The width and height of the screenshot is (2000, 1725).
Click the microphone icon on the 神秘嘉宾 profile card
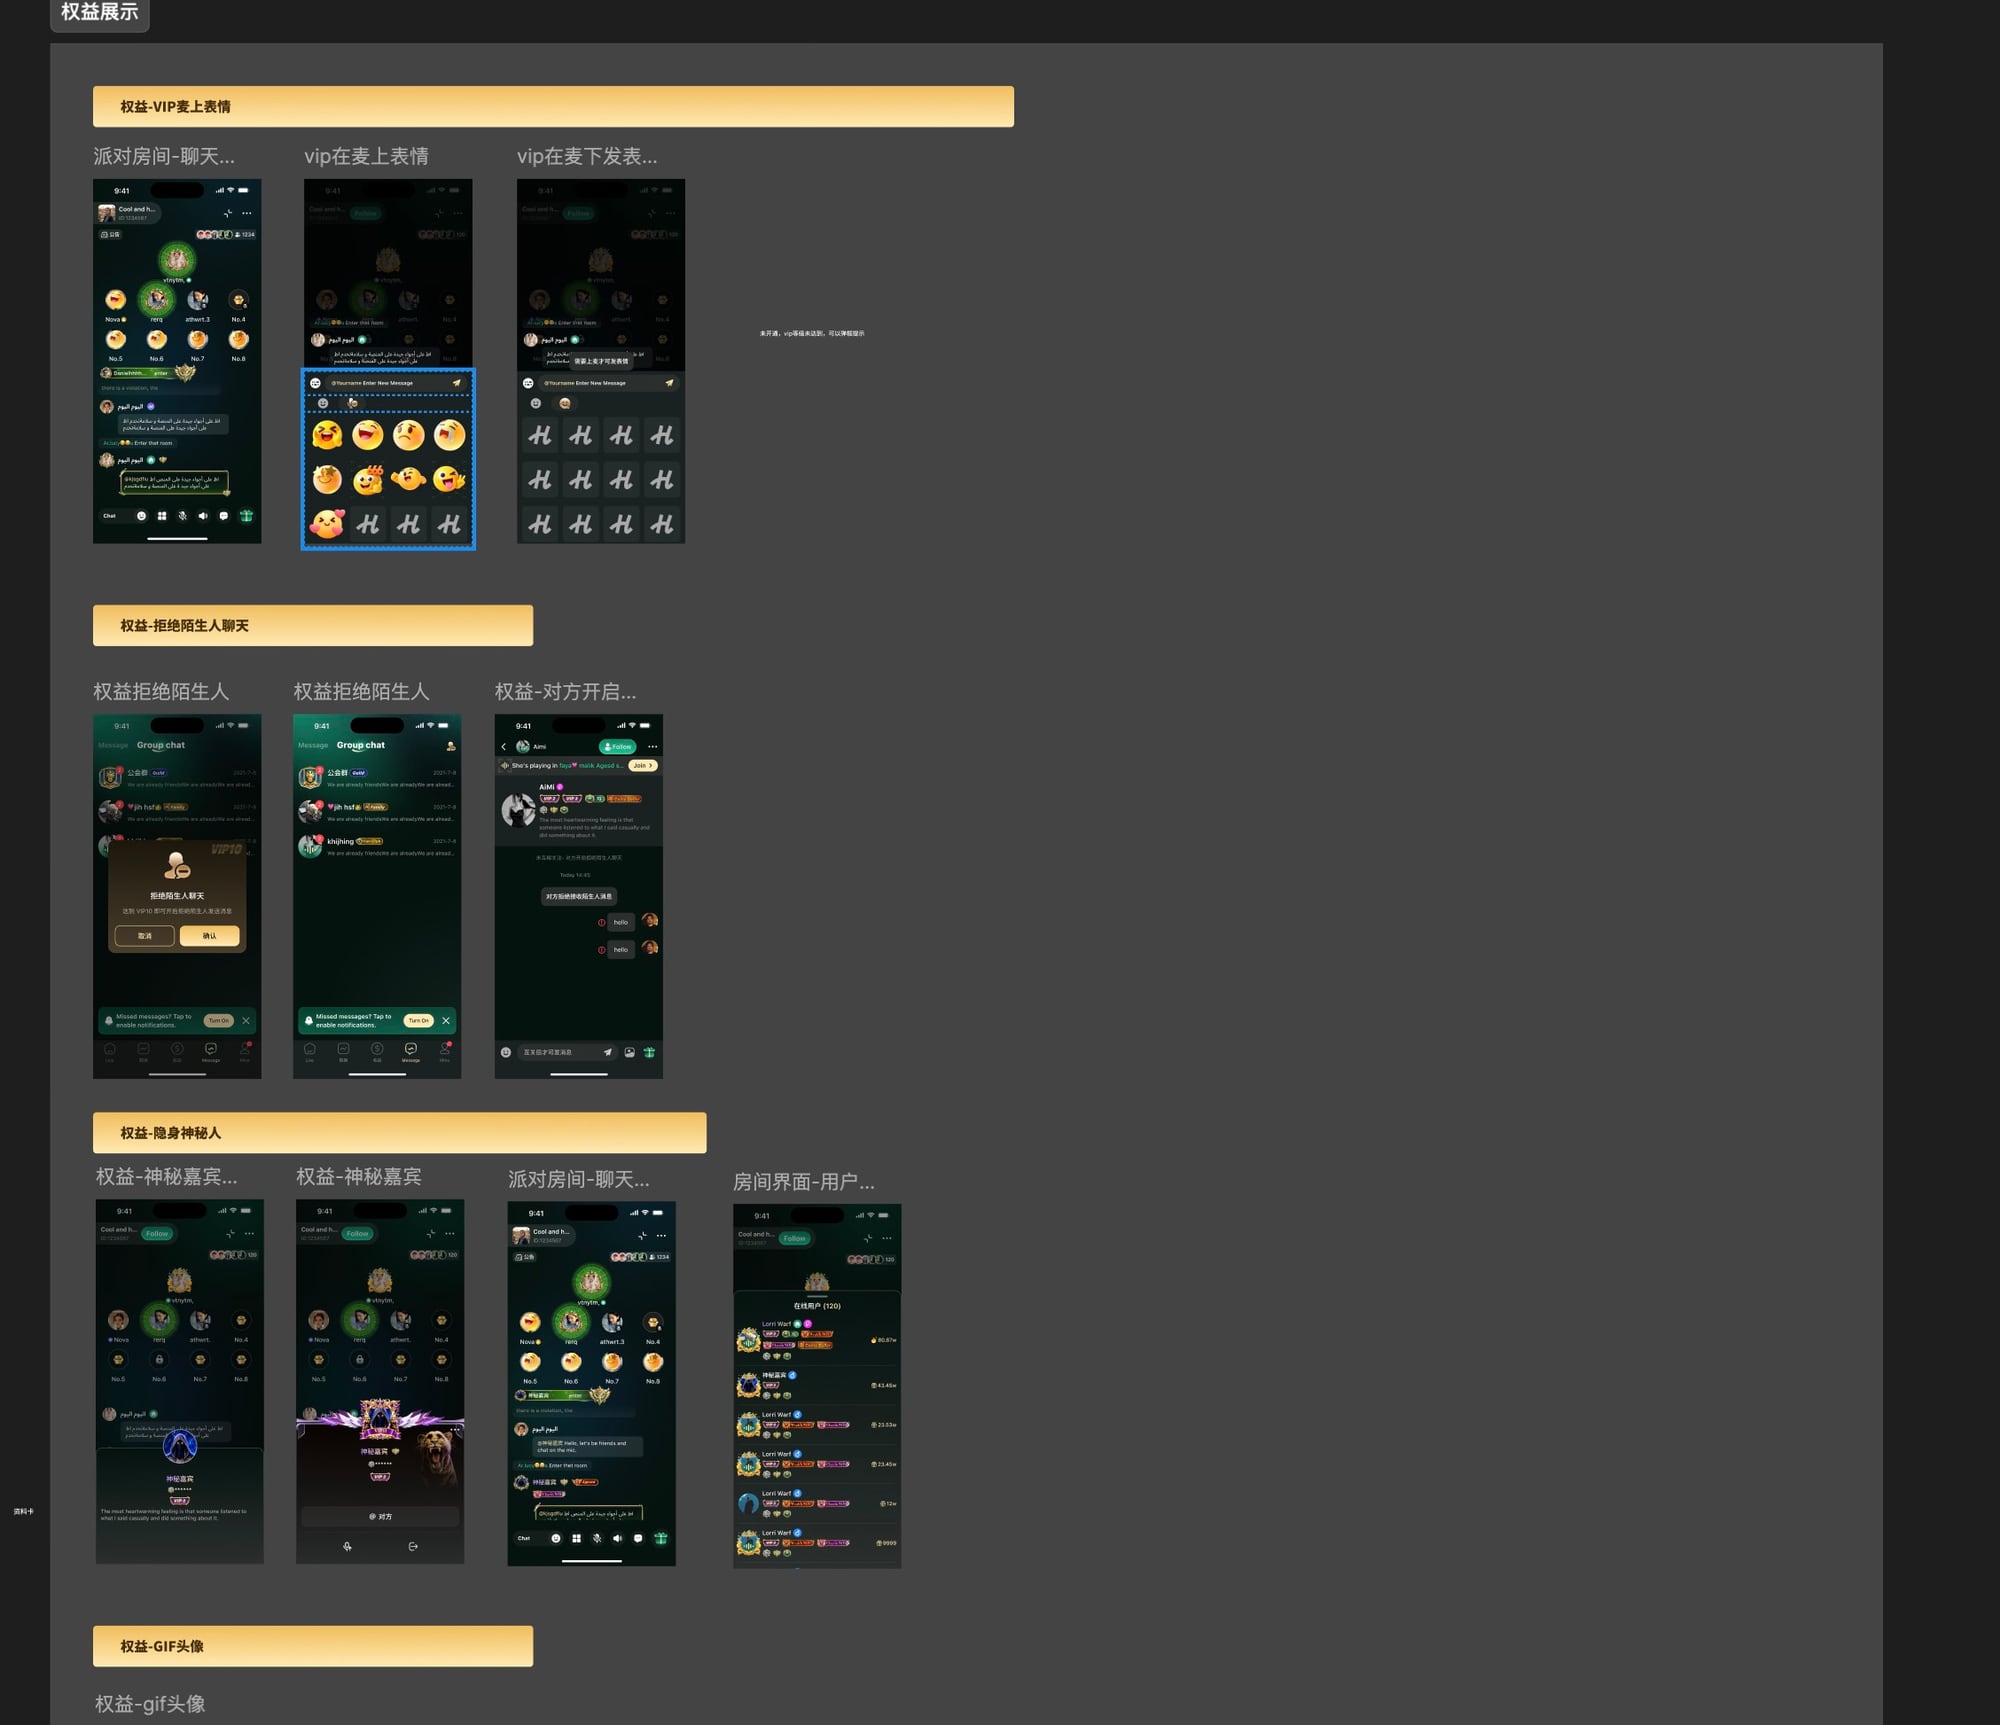pyautogui.click(x=347, y=1546)
